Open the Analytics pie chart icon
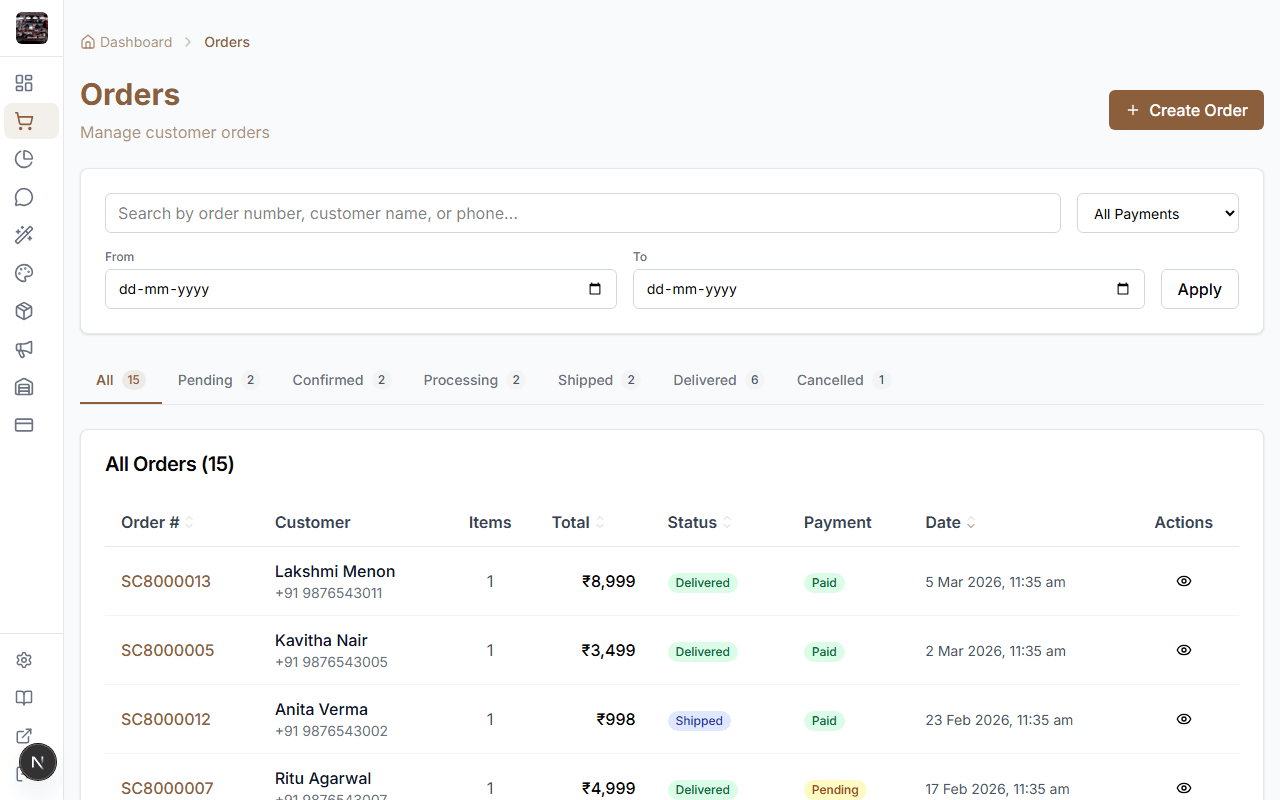This screenshot has height=800, width=1280. pyautogui.click(x=24, y=159)
